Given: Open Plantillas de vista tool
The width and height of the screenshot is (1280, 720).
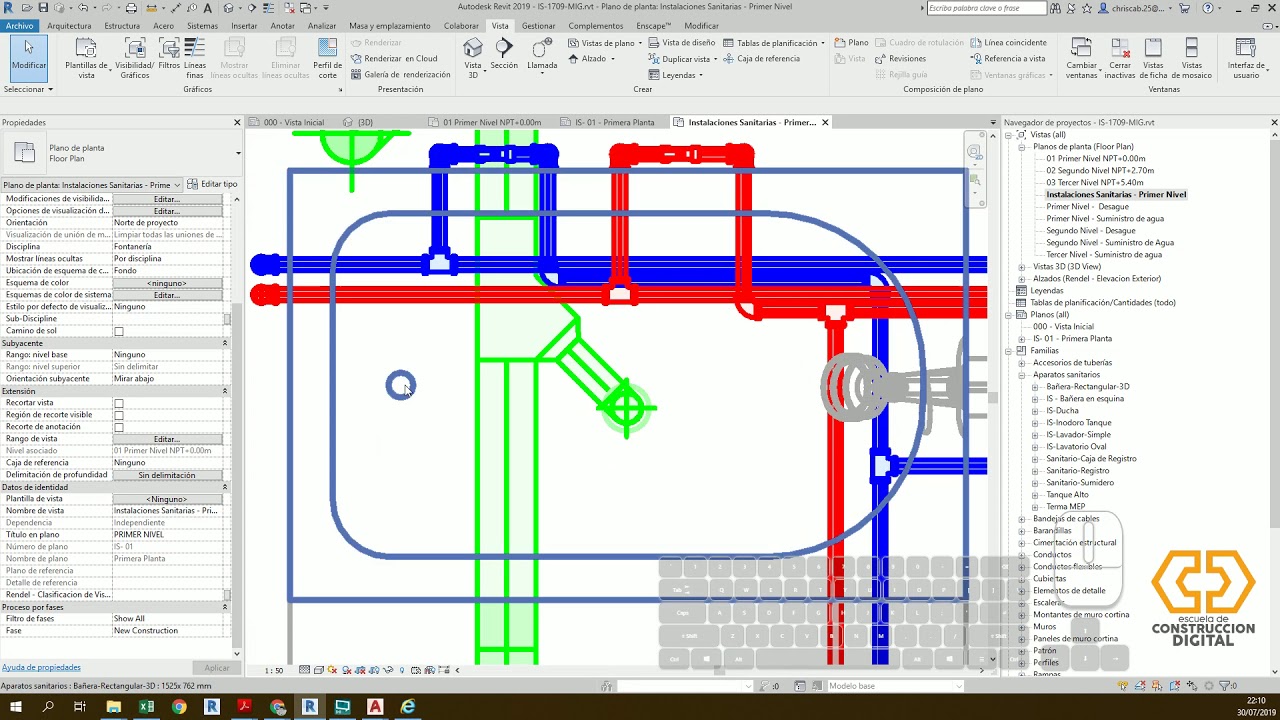Looking at the screenshot, I should click(87, 58).
